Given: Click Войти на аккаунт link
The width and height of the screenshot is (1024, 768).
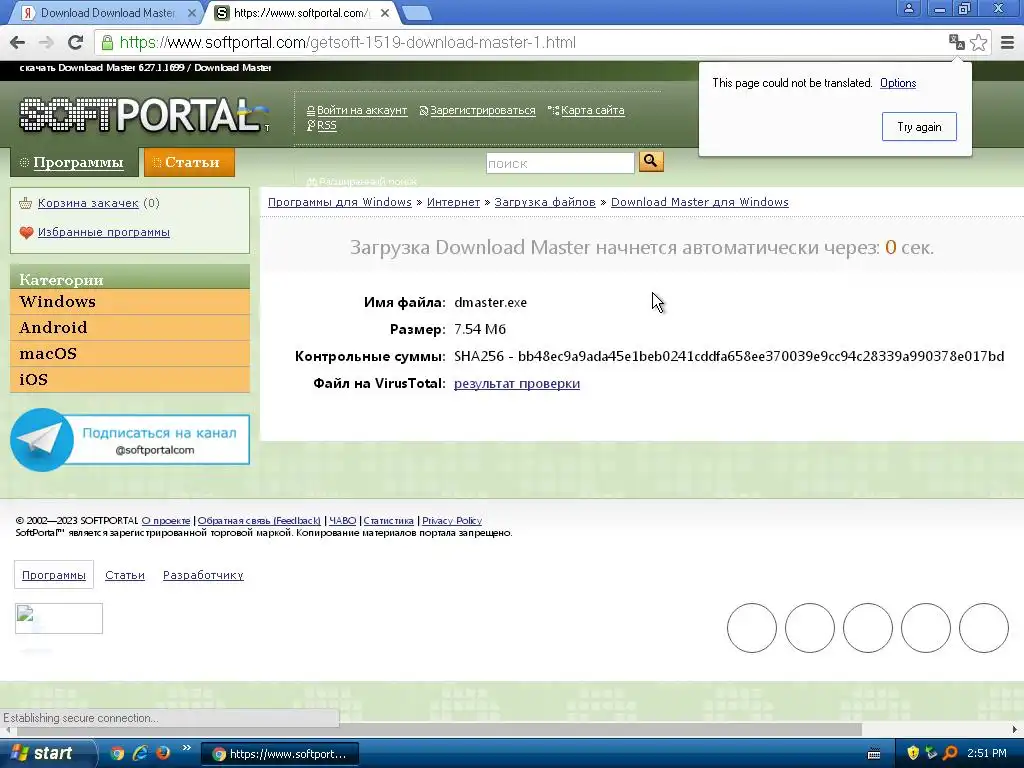Looking at the screenshot, I should (362, 110).
